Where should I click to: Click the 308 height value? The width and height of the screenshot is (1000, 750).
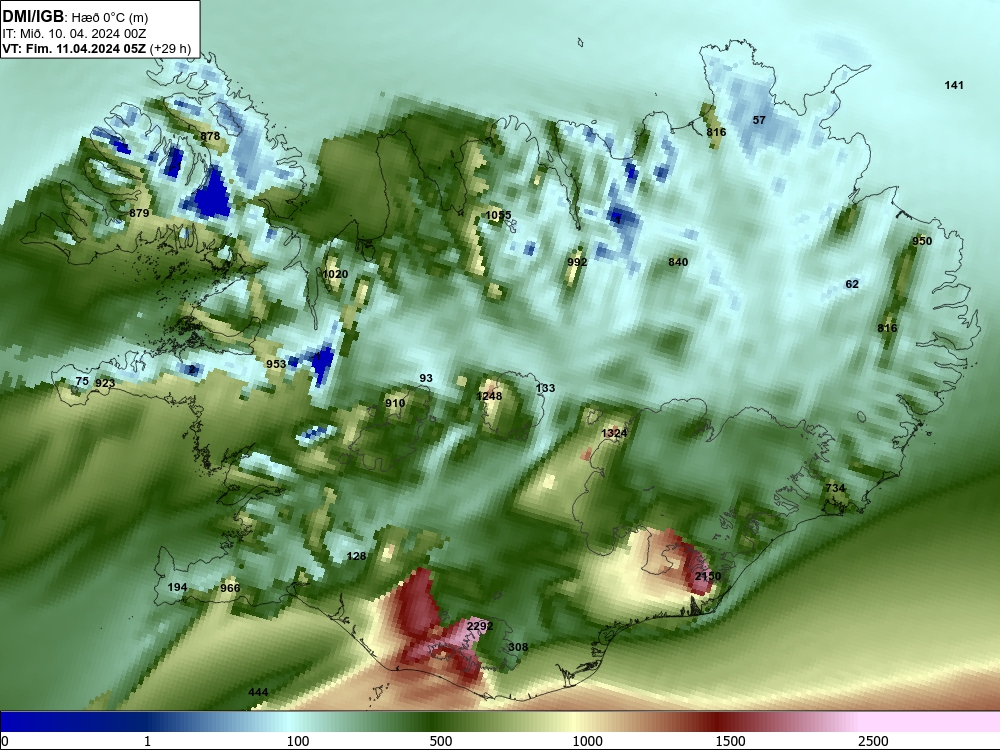pos(518,647)
